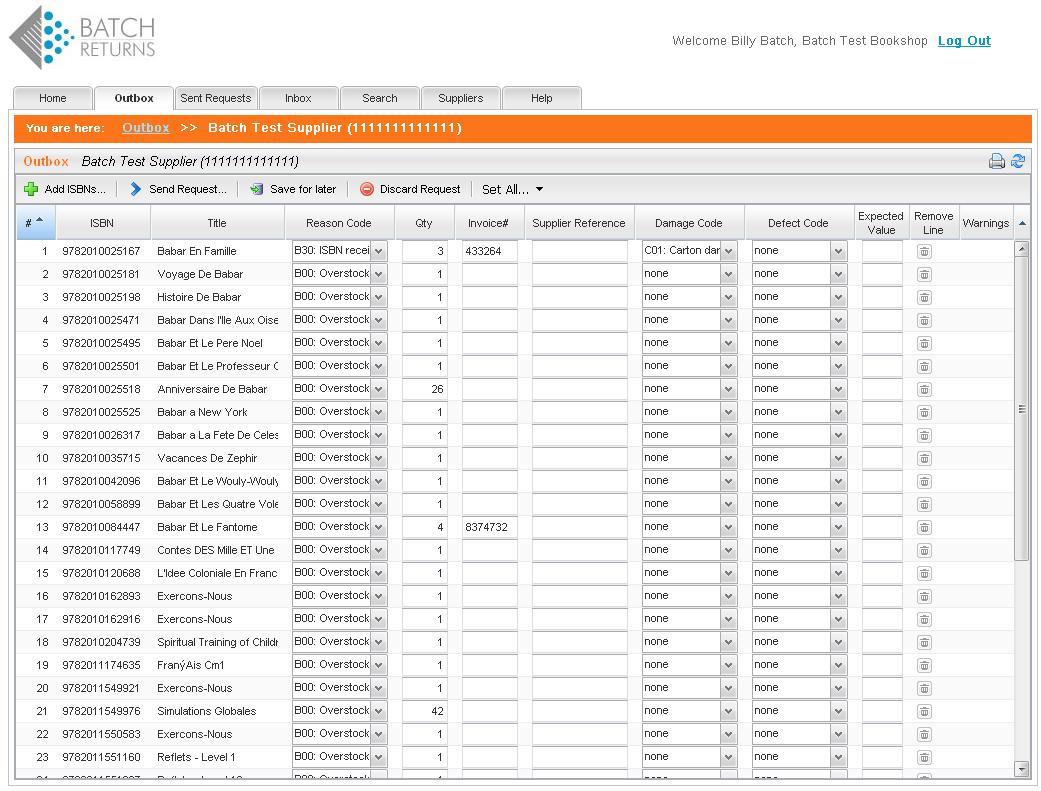The width and height of the screenshot is (1041, 791).
Task: Delete row 9 using its trash icon
Action: pos(924,435)
